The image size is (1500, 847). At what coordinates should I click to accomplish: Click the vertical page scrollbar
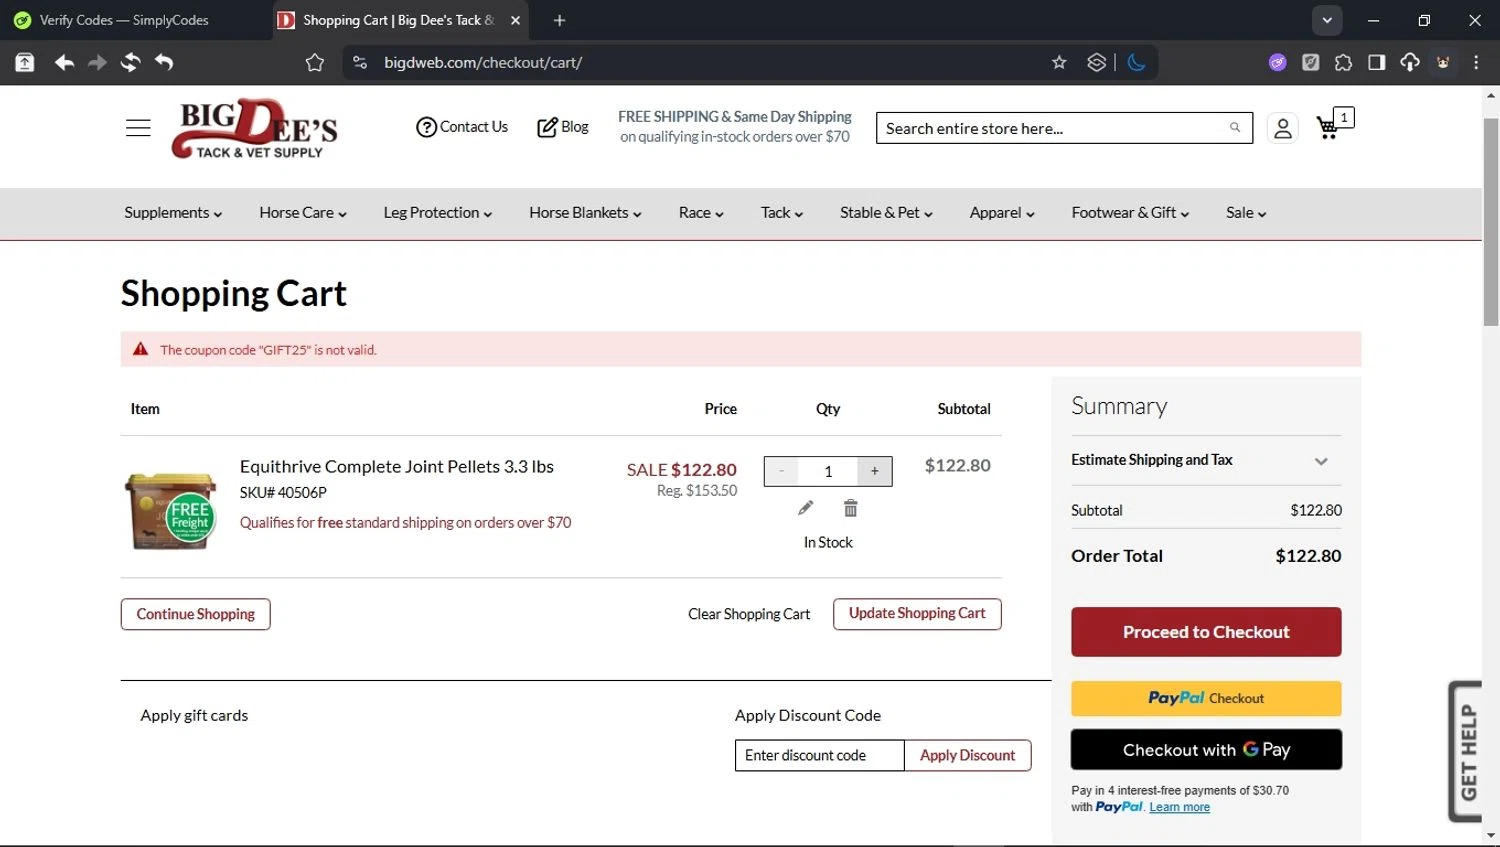(x=1491, y=222)
